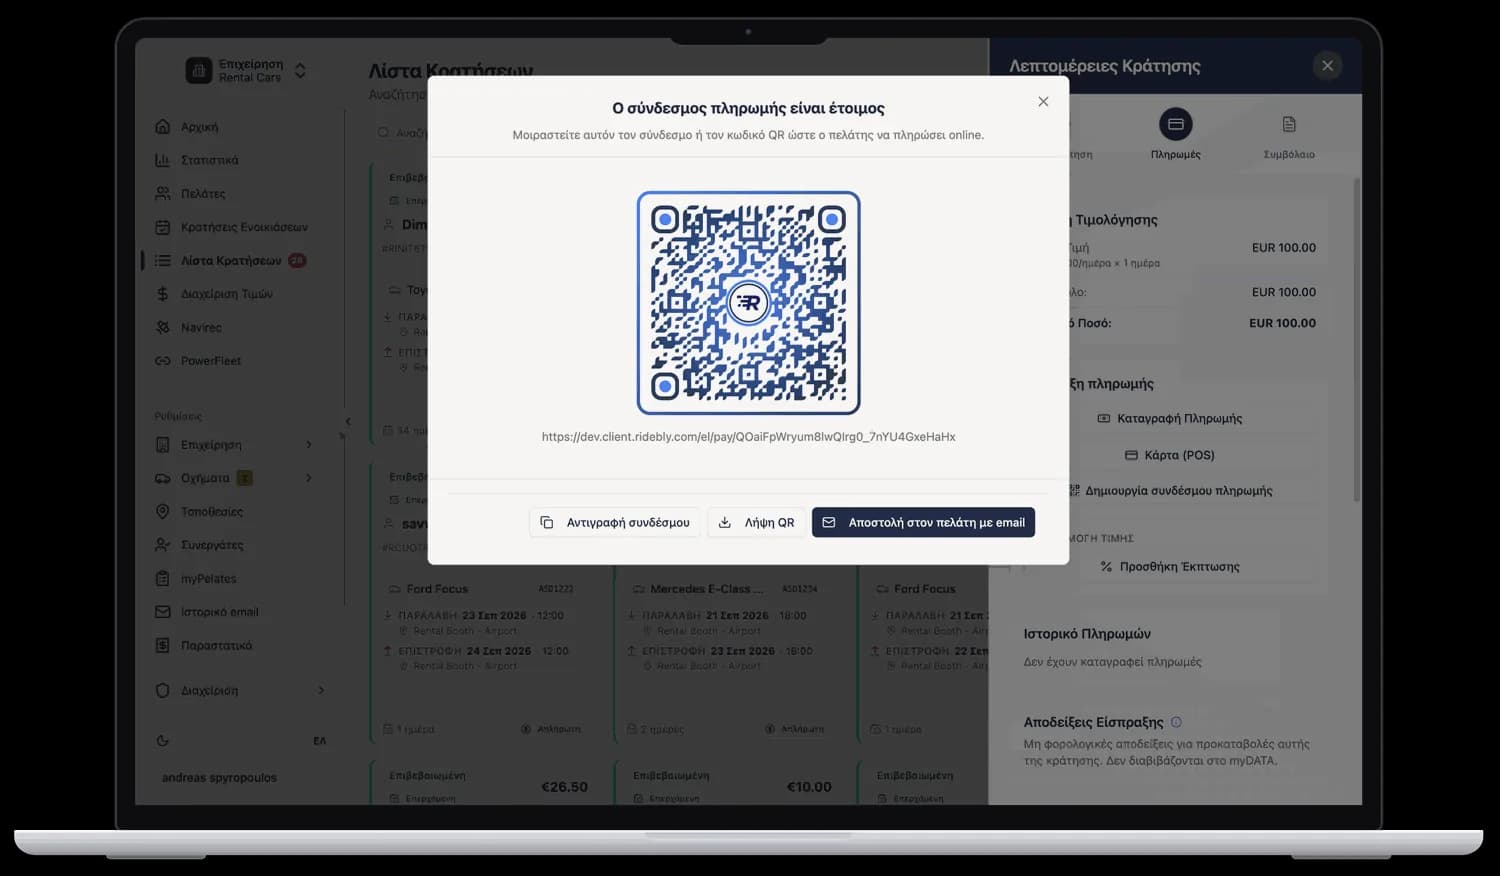This screenshot has width=1500, height=876.
Task: Click the copy icon in Αντιγραφή συνδέσμου
Action: [547, 522]
